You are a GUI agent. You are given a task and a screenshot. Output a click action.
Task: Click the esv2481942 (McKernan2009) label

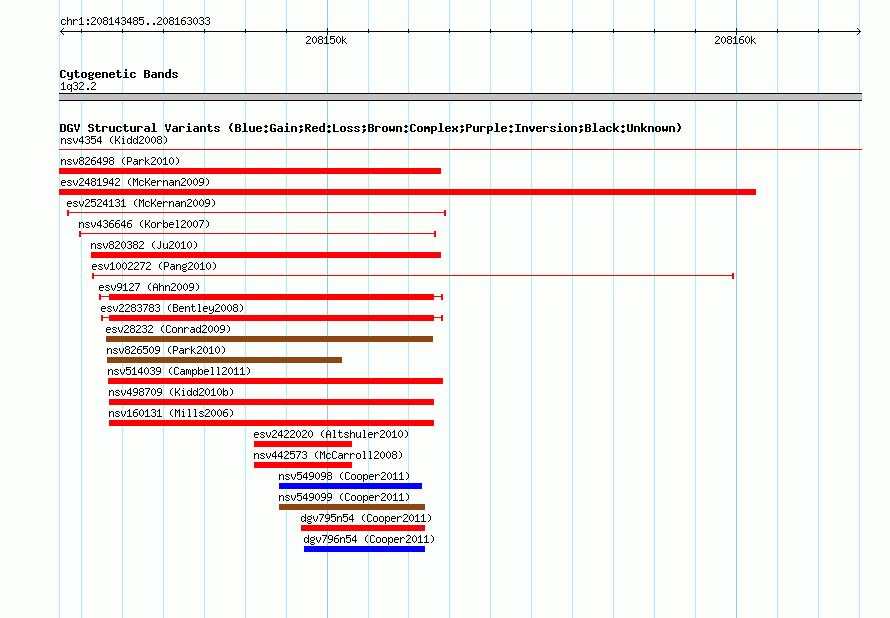pyautogui.click(x=135, y=182)
